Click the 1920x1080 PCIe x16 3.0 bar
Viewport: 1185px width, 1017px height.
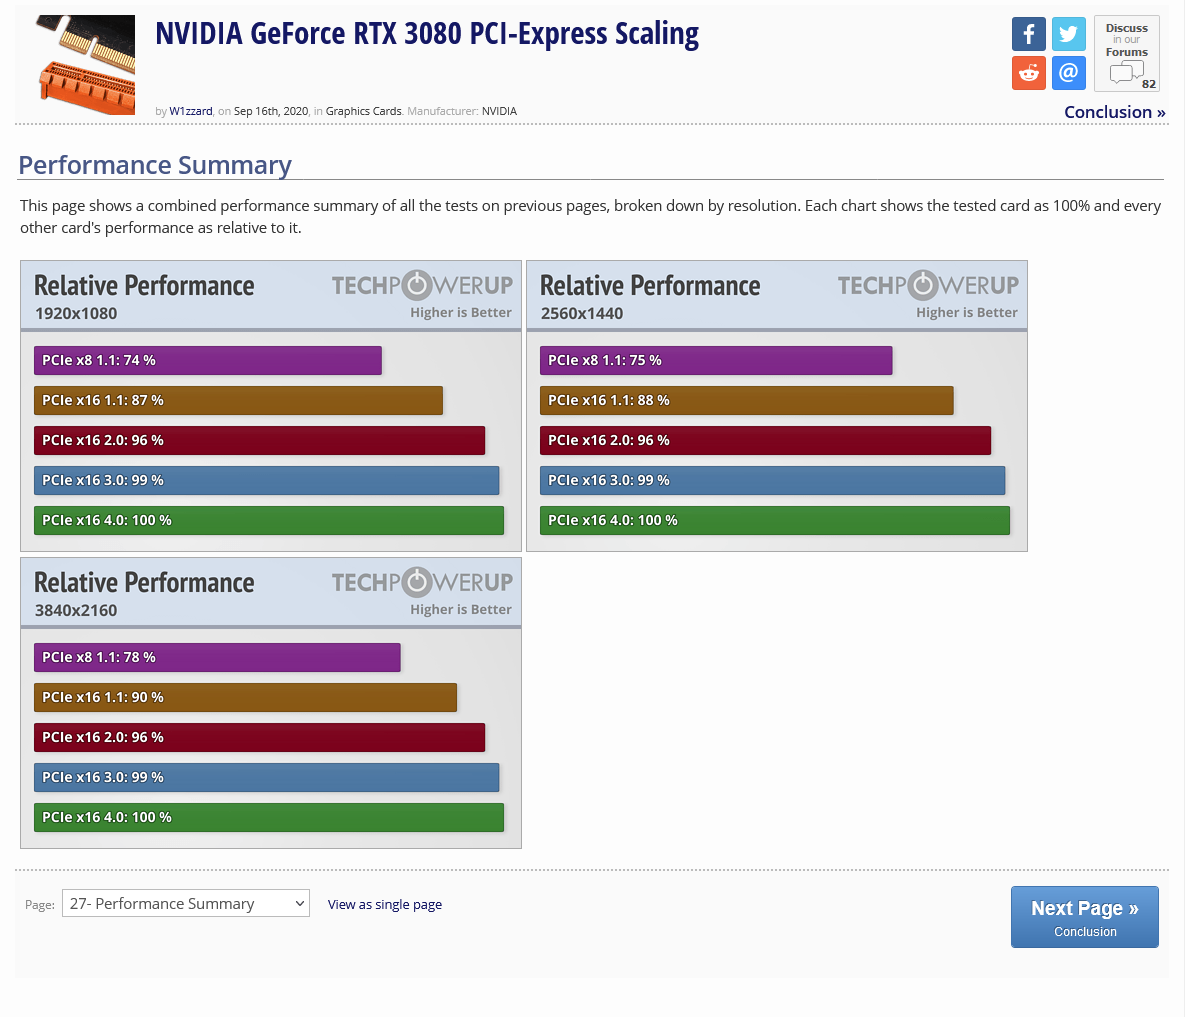[x=266, y=481]
